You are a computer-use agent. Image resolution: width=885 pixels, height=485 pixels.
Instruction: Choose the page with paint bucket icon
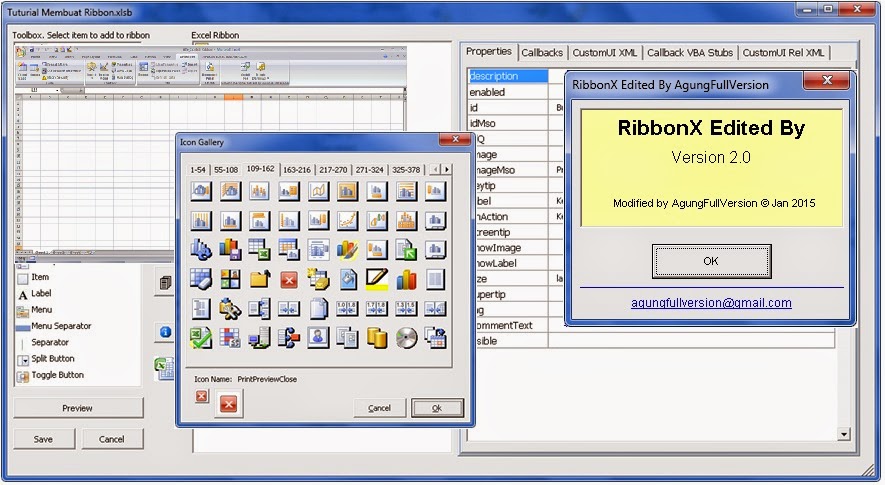[348, 279]
